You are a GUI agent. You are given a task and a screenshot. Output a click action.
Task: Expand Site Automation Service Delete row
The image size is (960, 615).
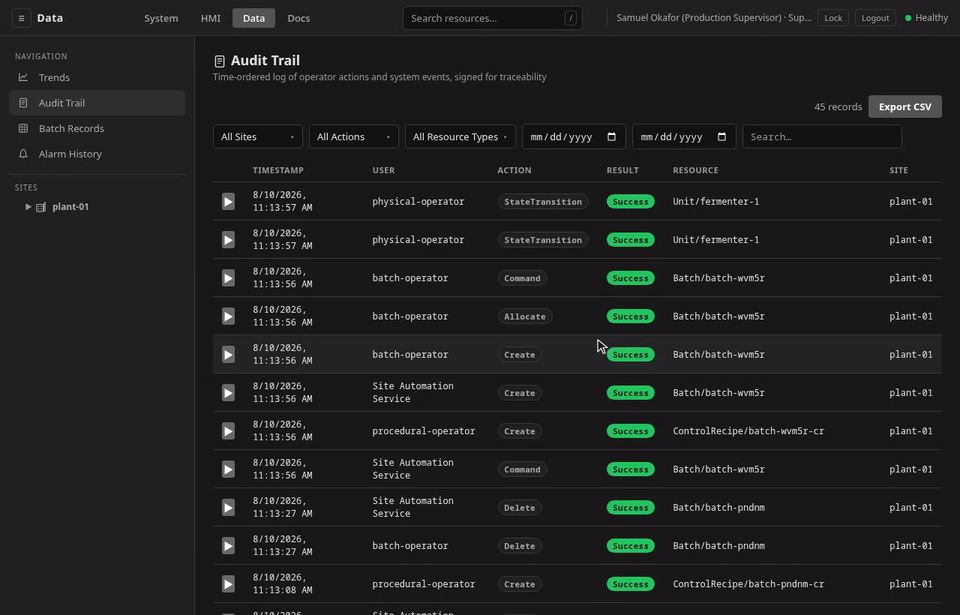[228, 508]
